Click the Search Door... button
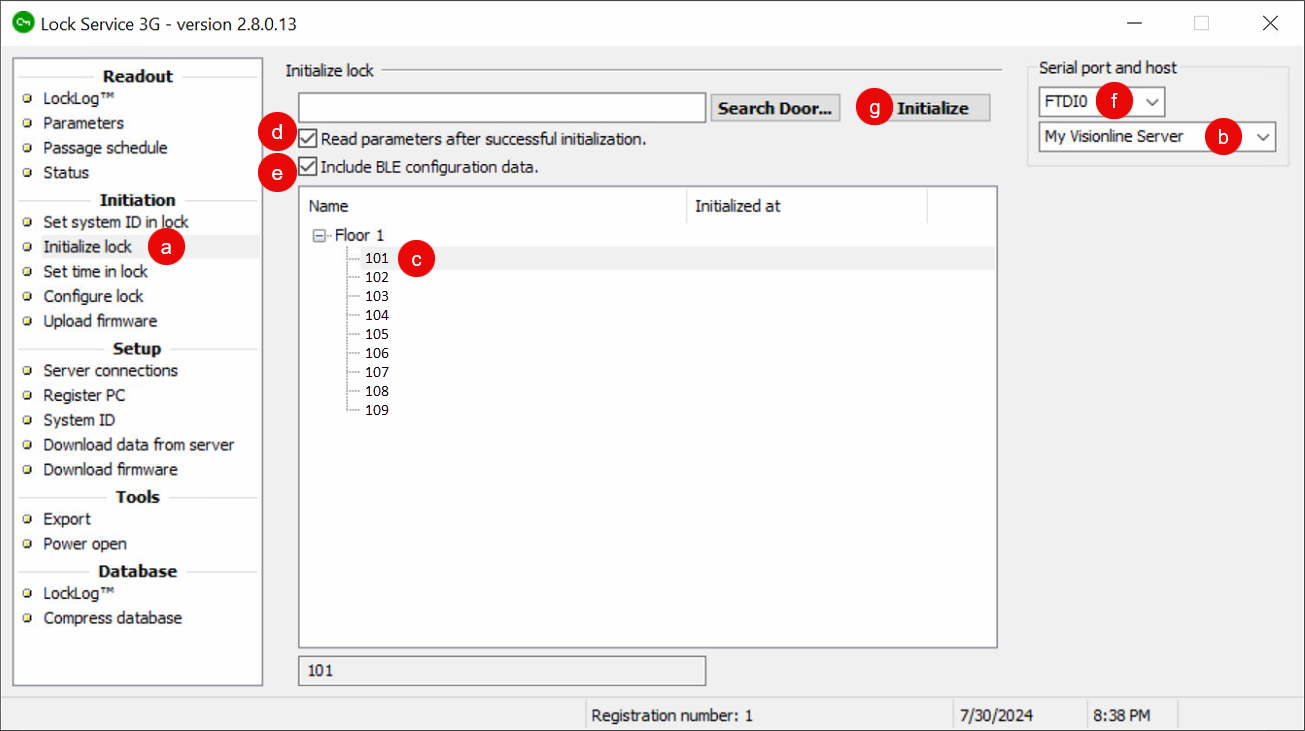 point(775,108)
